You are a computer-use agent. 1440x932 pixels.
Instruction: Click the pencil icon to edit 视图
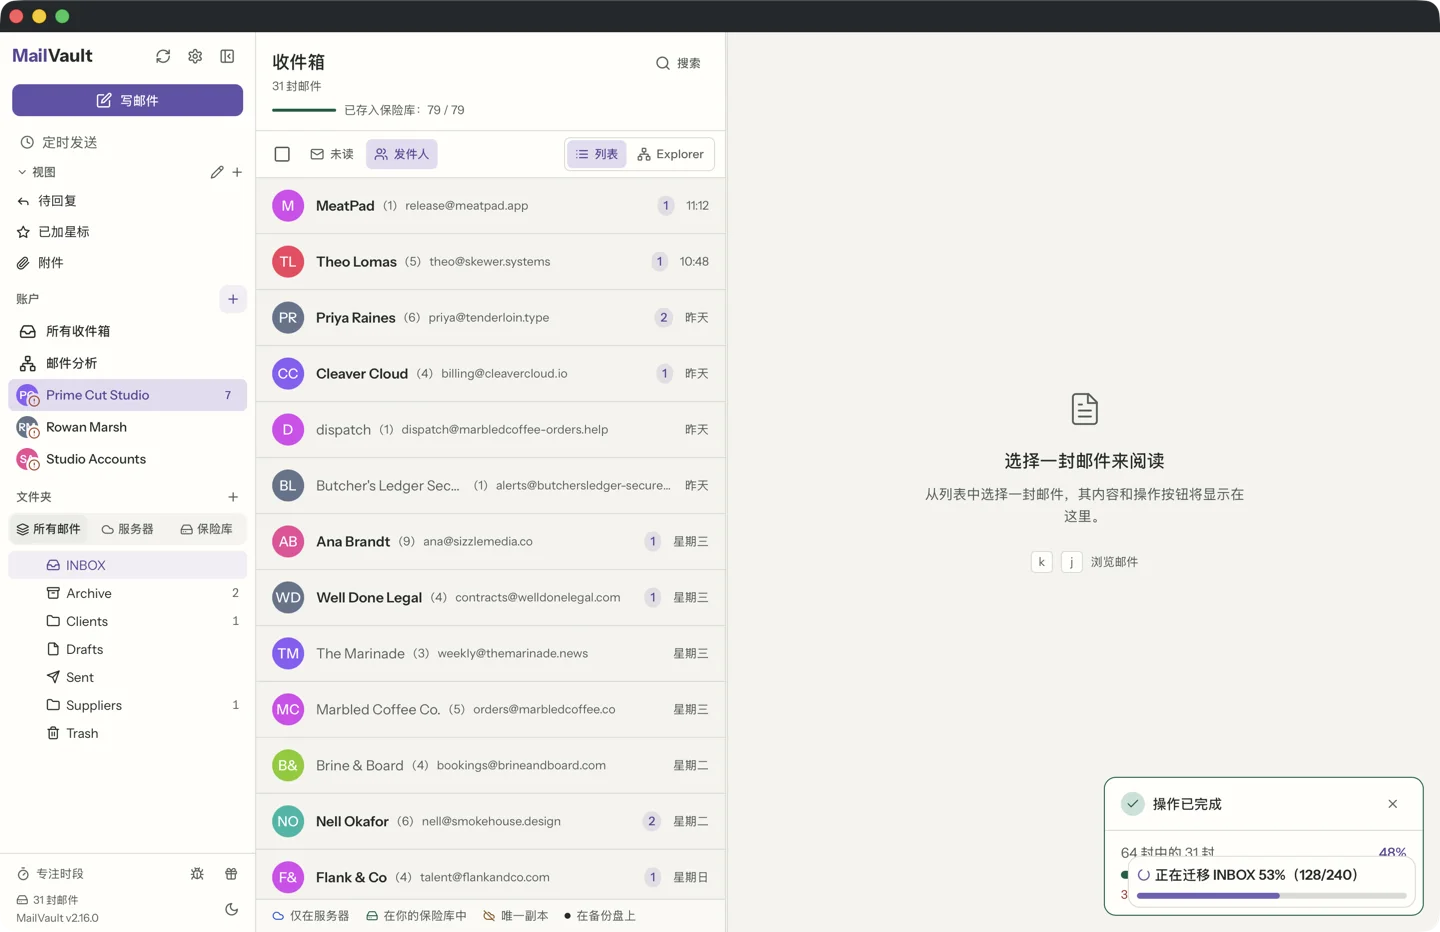[217, 172]
